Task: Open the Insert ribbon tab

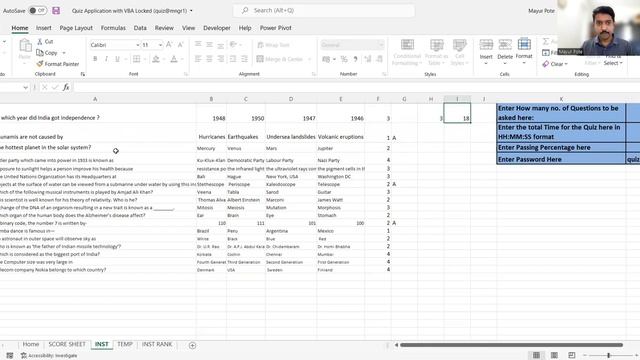Action: coord(44,28)
